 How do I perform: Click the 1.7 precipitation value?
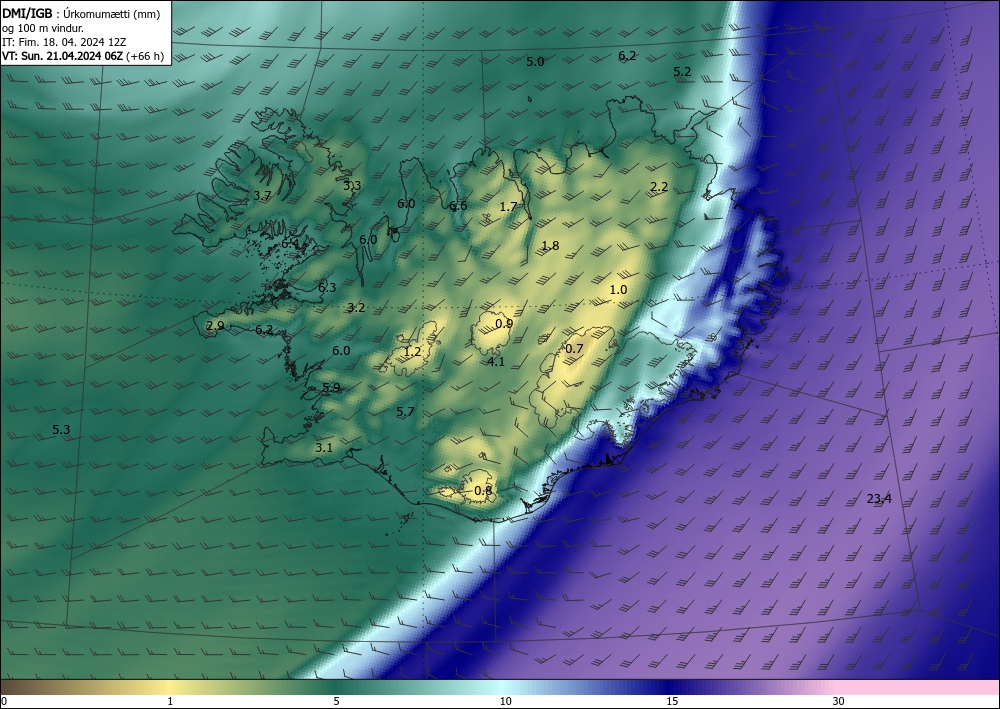[508, 207]
